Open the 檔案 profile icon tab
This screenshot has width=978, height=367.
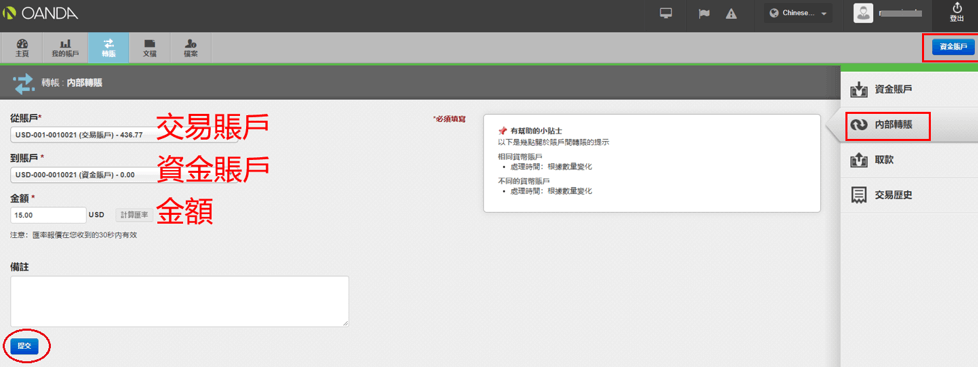click(x=191, y=47)
